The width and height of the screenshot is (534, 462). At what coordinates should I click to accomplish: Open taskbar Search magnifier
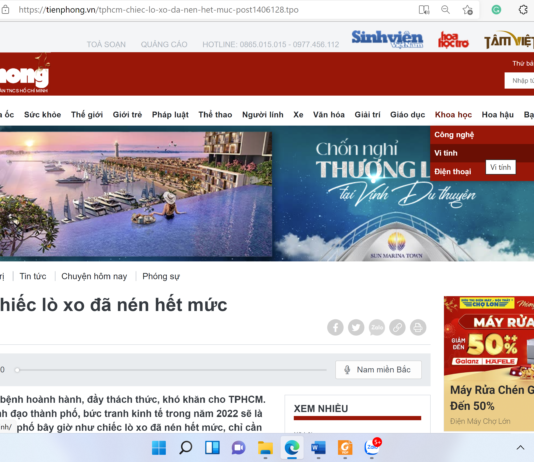click(186, 447)
